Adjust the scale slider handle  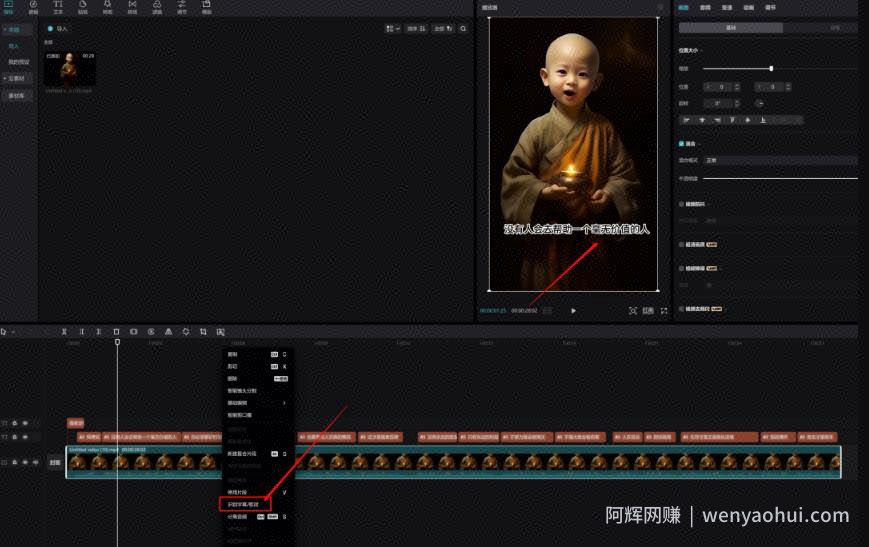[771, 69]
